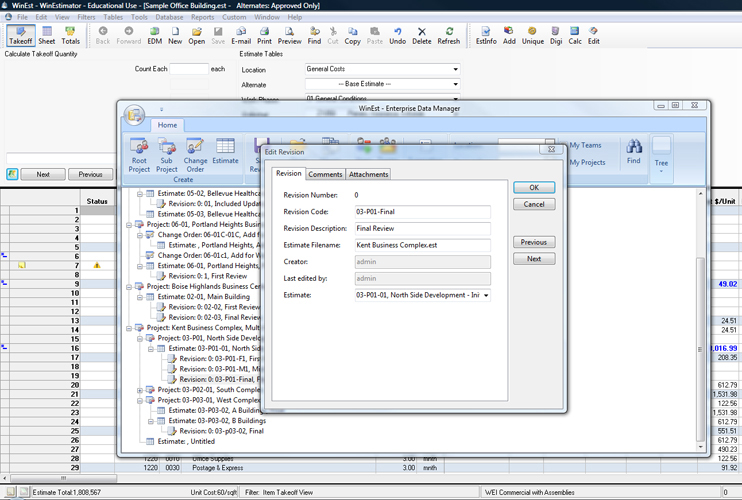The height and width of the screenshot is (500, 742).
Task: Click Previous in Edit Revision dialog
Action: [x=534, y=242]
